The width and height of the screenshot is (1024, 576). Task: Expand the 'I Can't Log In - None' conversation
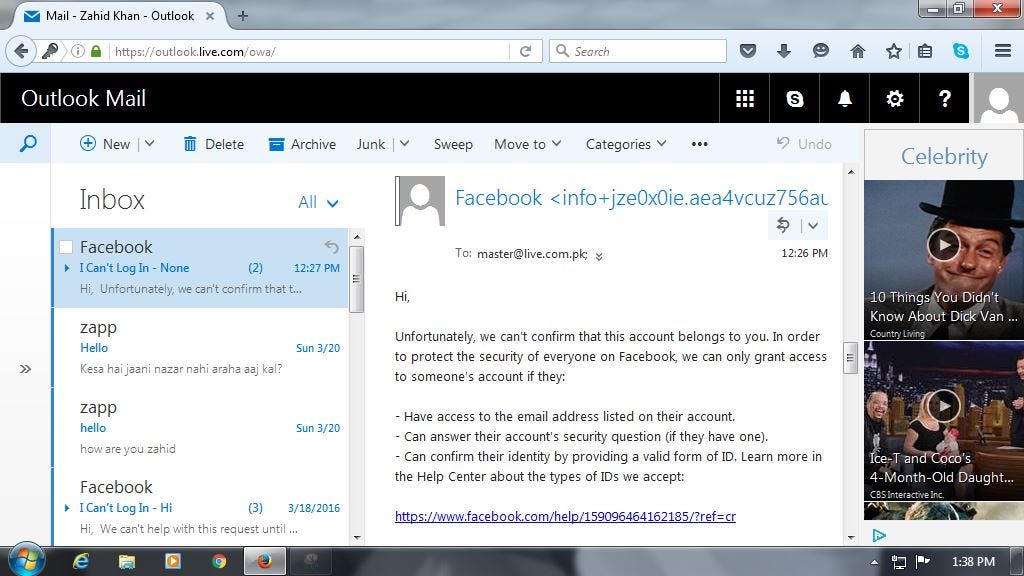67,268
